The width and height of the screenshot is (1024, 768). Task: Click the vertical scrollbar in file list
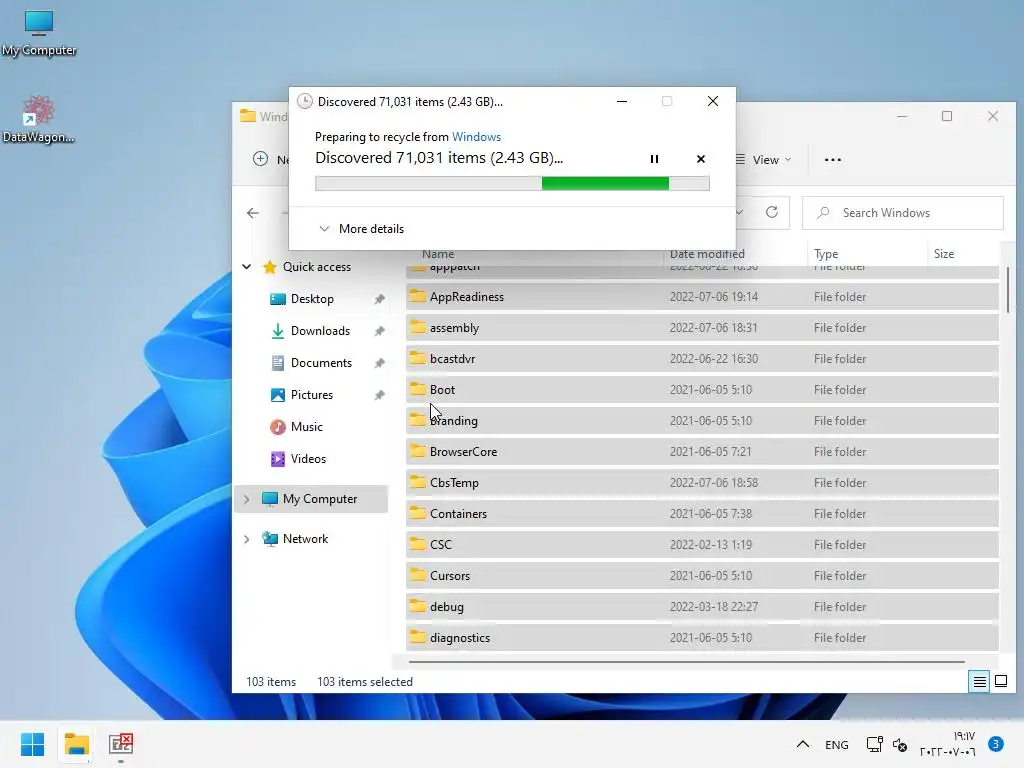1008,291
